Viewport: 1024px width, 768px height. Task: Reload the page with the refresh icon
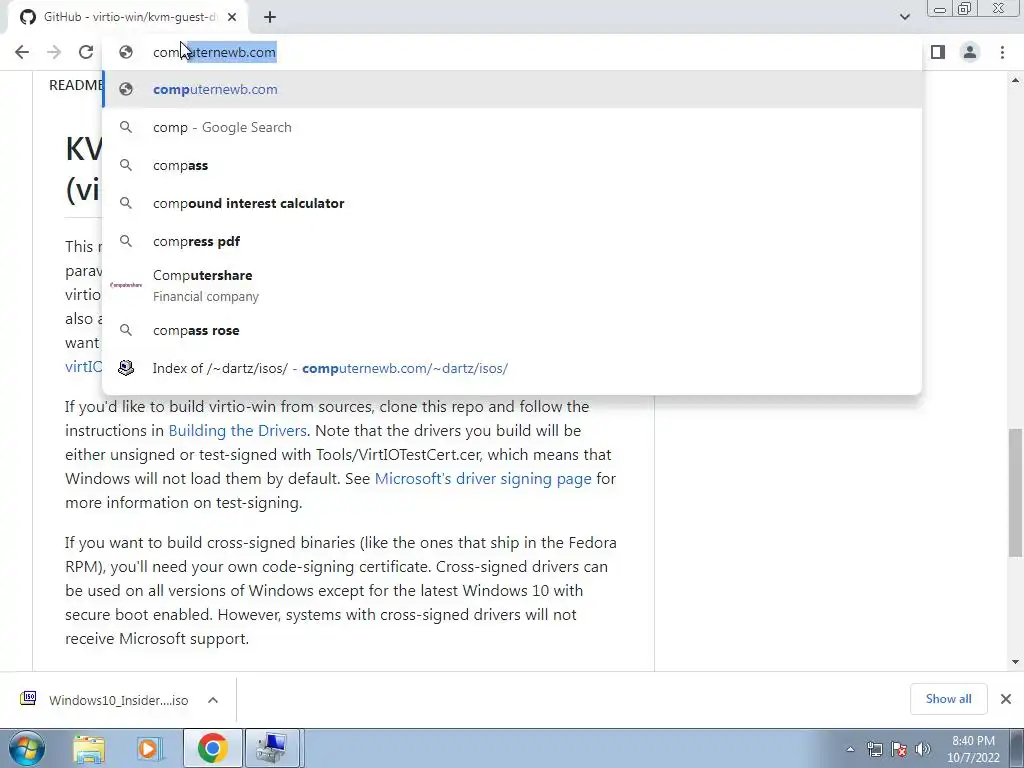(86, 52)
